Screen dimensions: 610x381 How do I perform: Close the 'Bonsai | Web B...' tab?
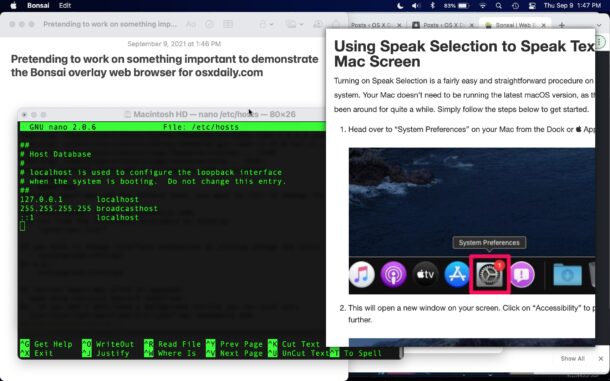(x=543, y=25)
